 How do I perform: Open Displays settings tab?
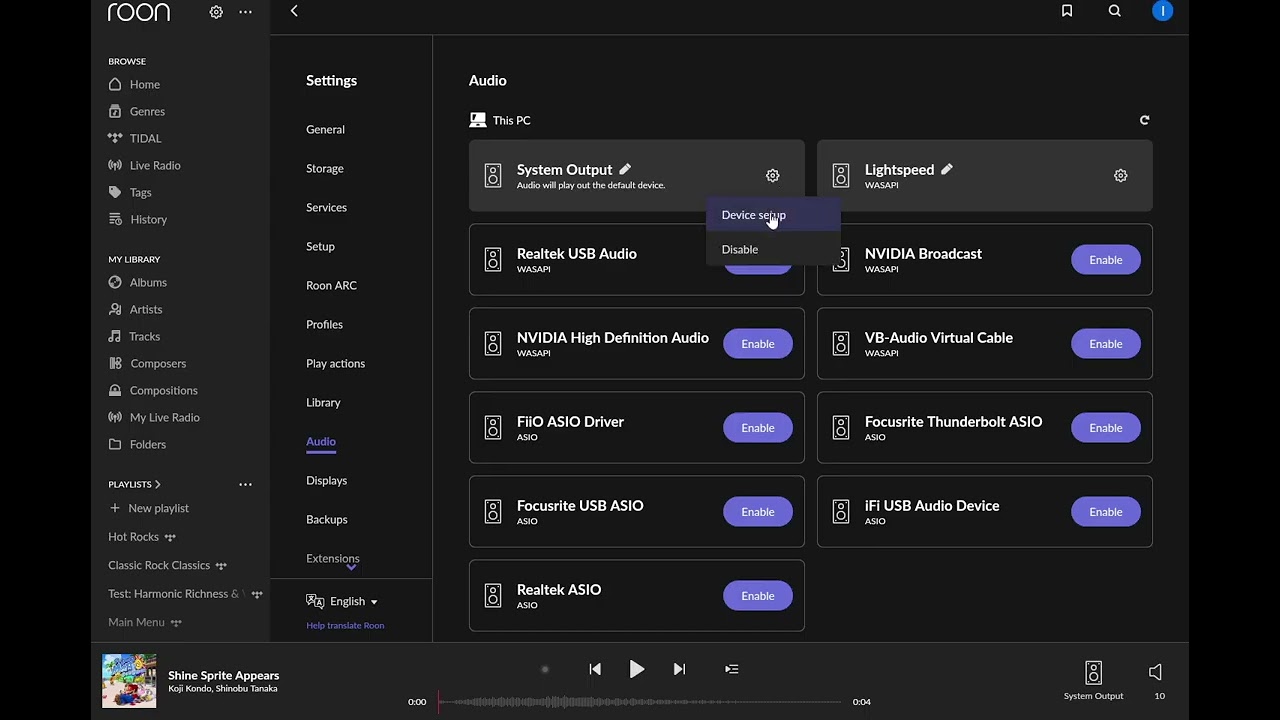(326, 480)
